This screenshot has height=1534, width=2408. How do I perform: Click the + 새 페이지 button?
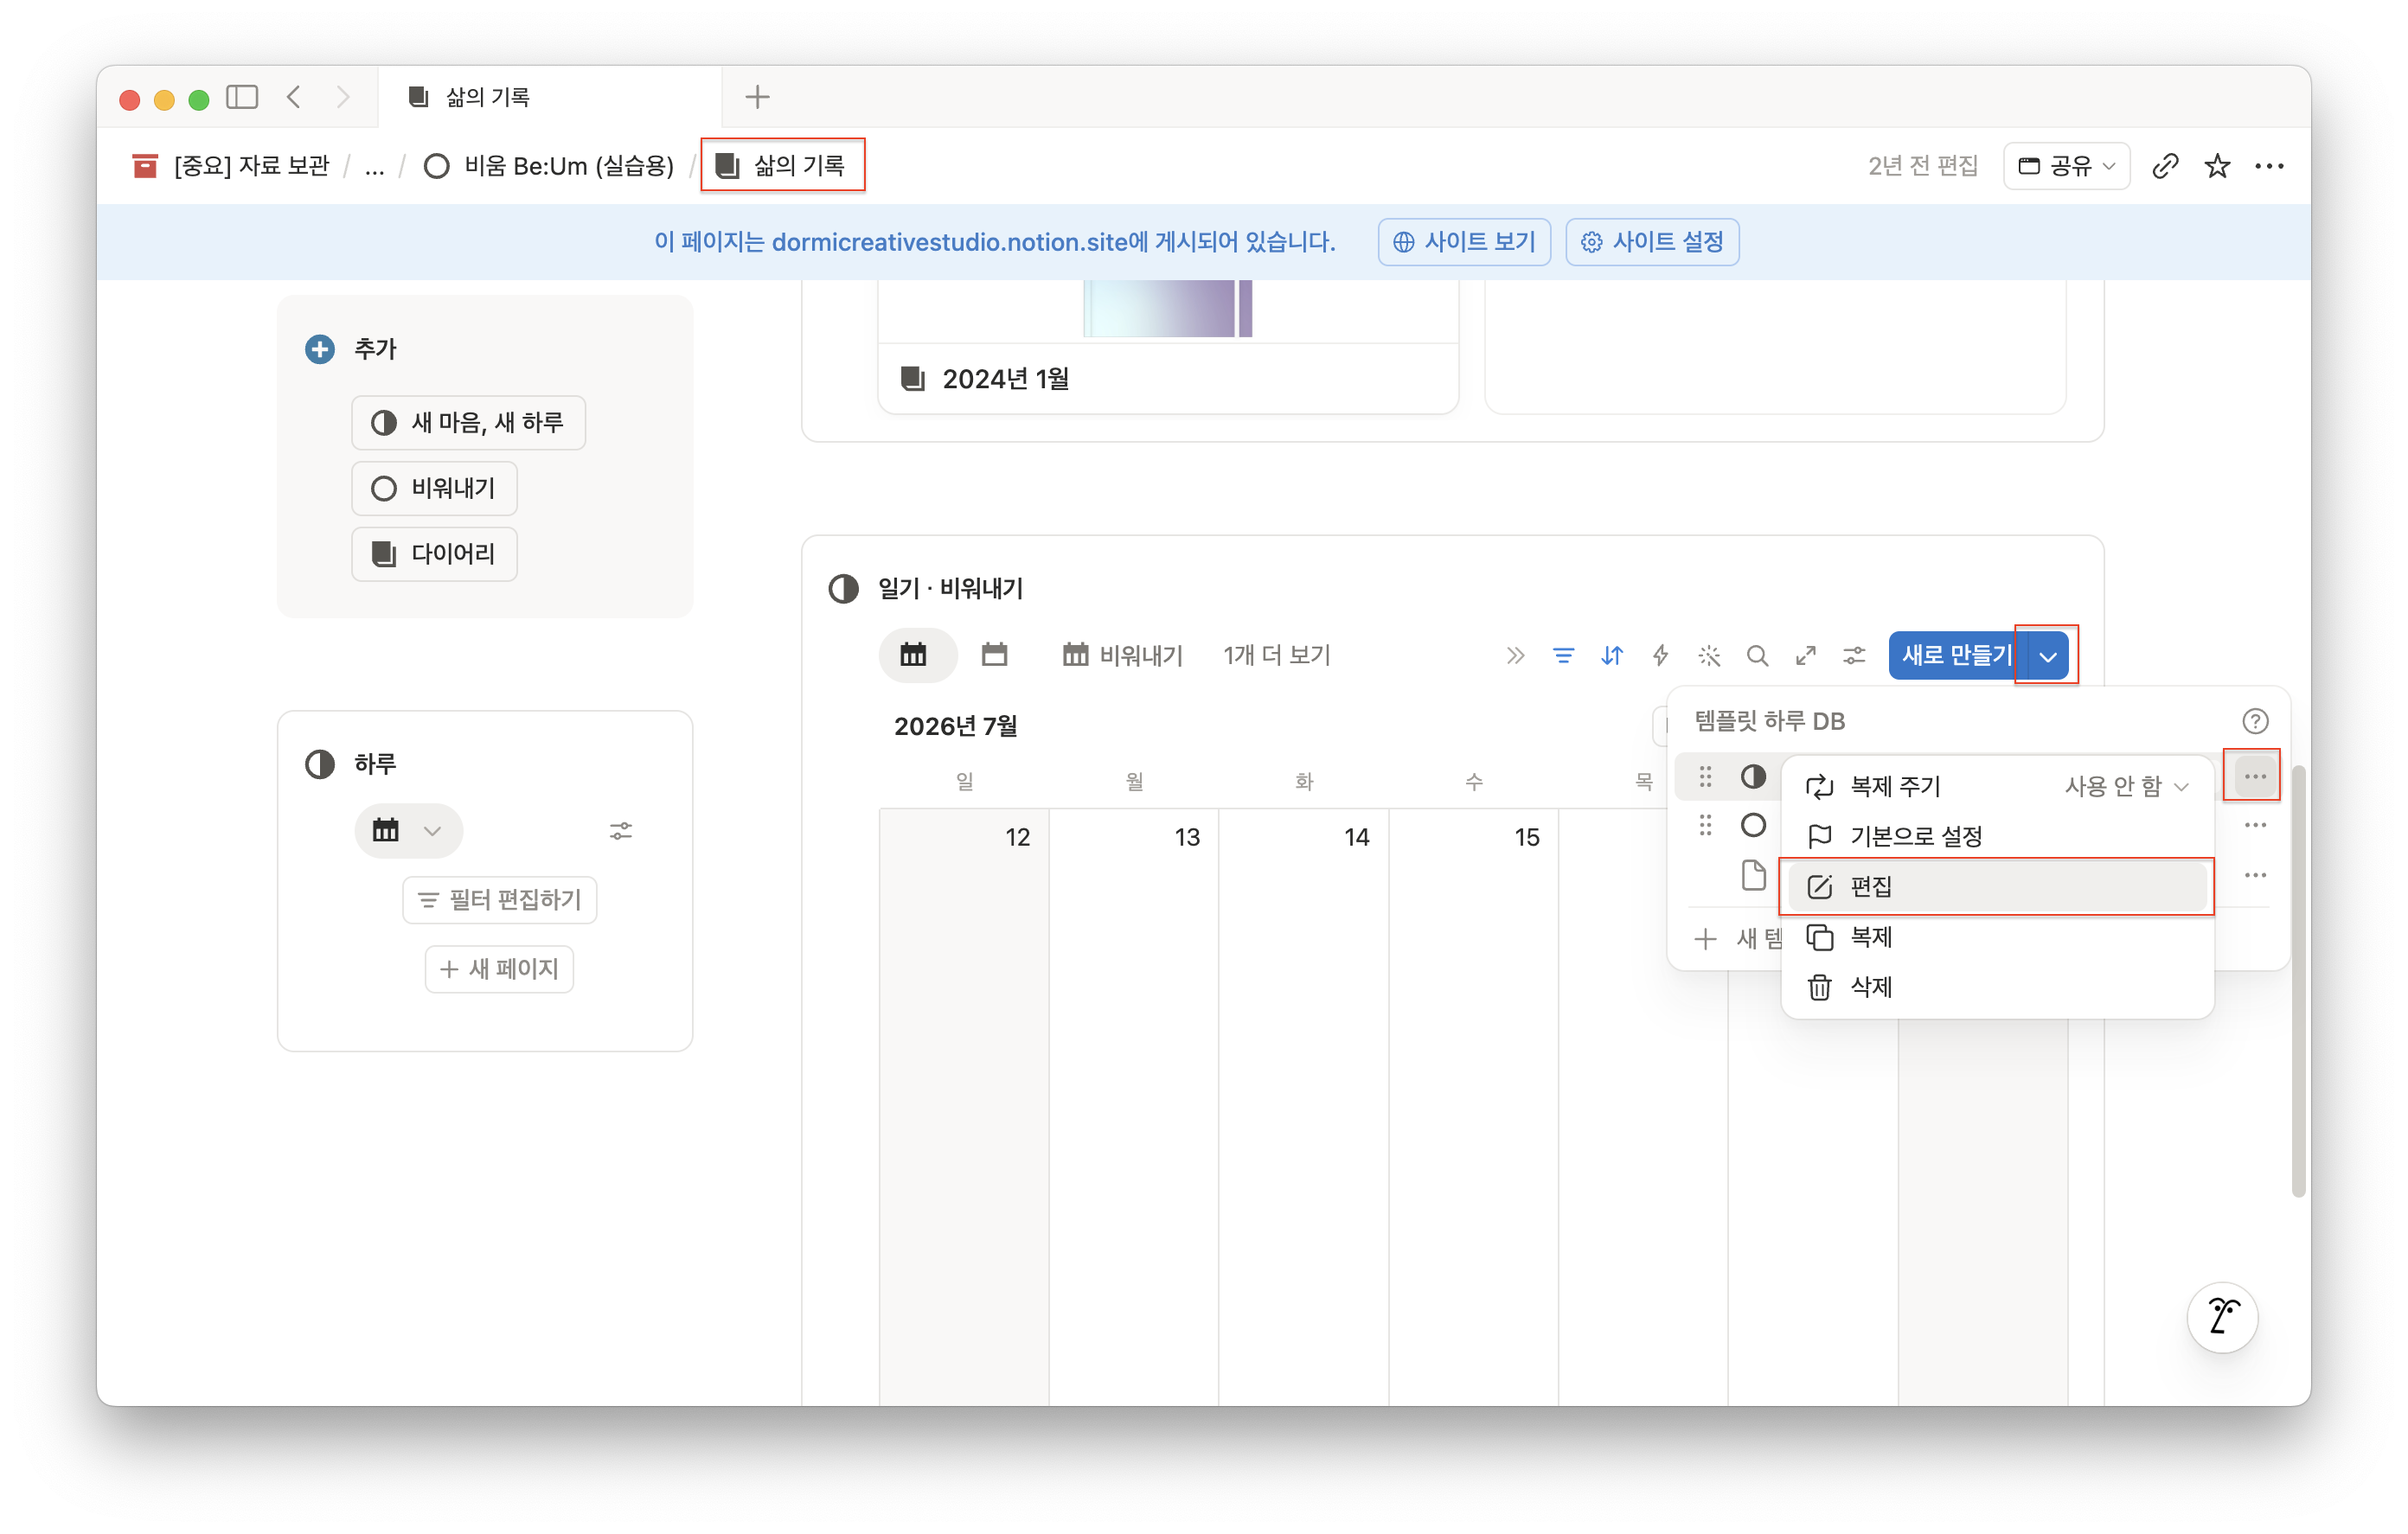coord(499,969)
